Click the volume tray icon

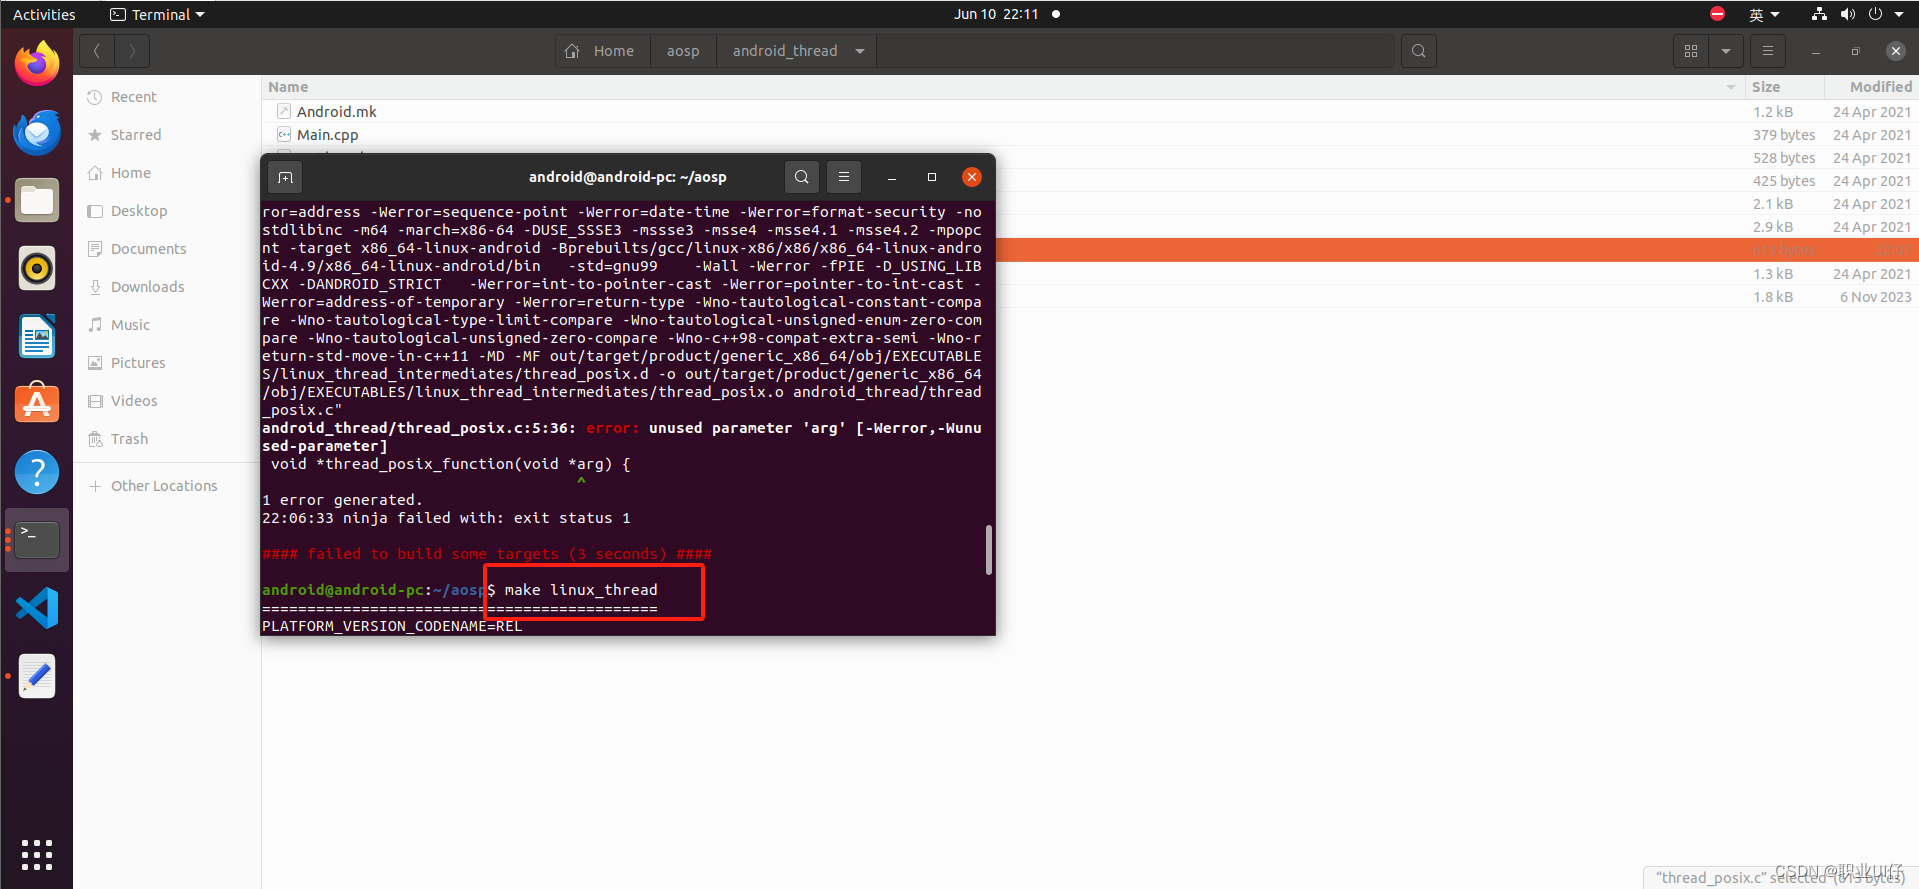click(1847, 14)
